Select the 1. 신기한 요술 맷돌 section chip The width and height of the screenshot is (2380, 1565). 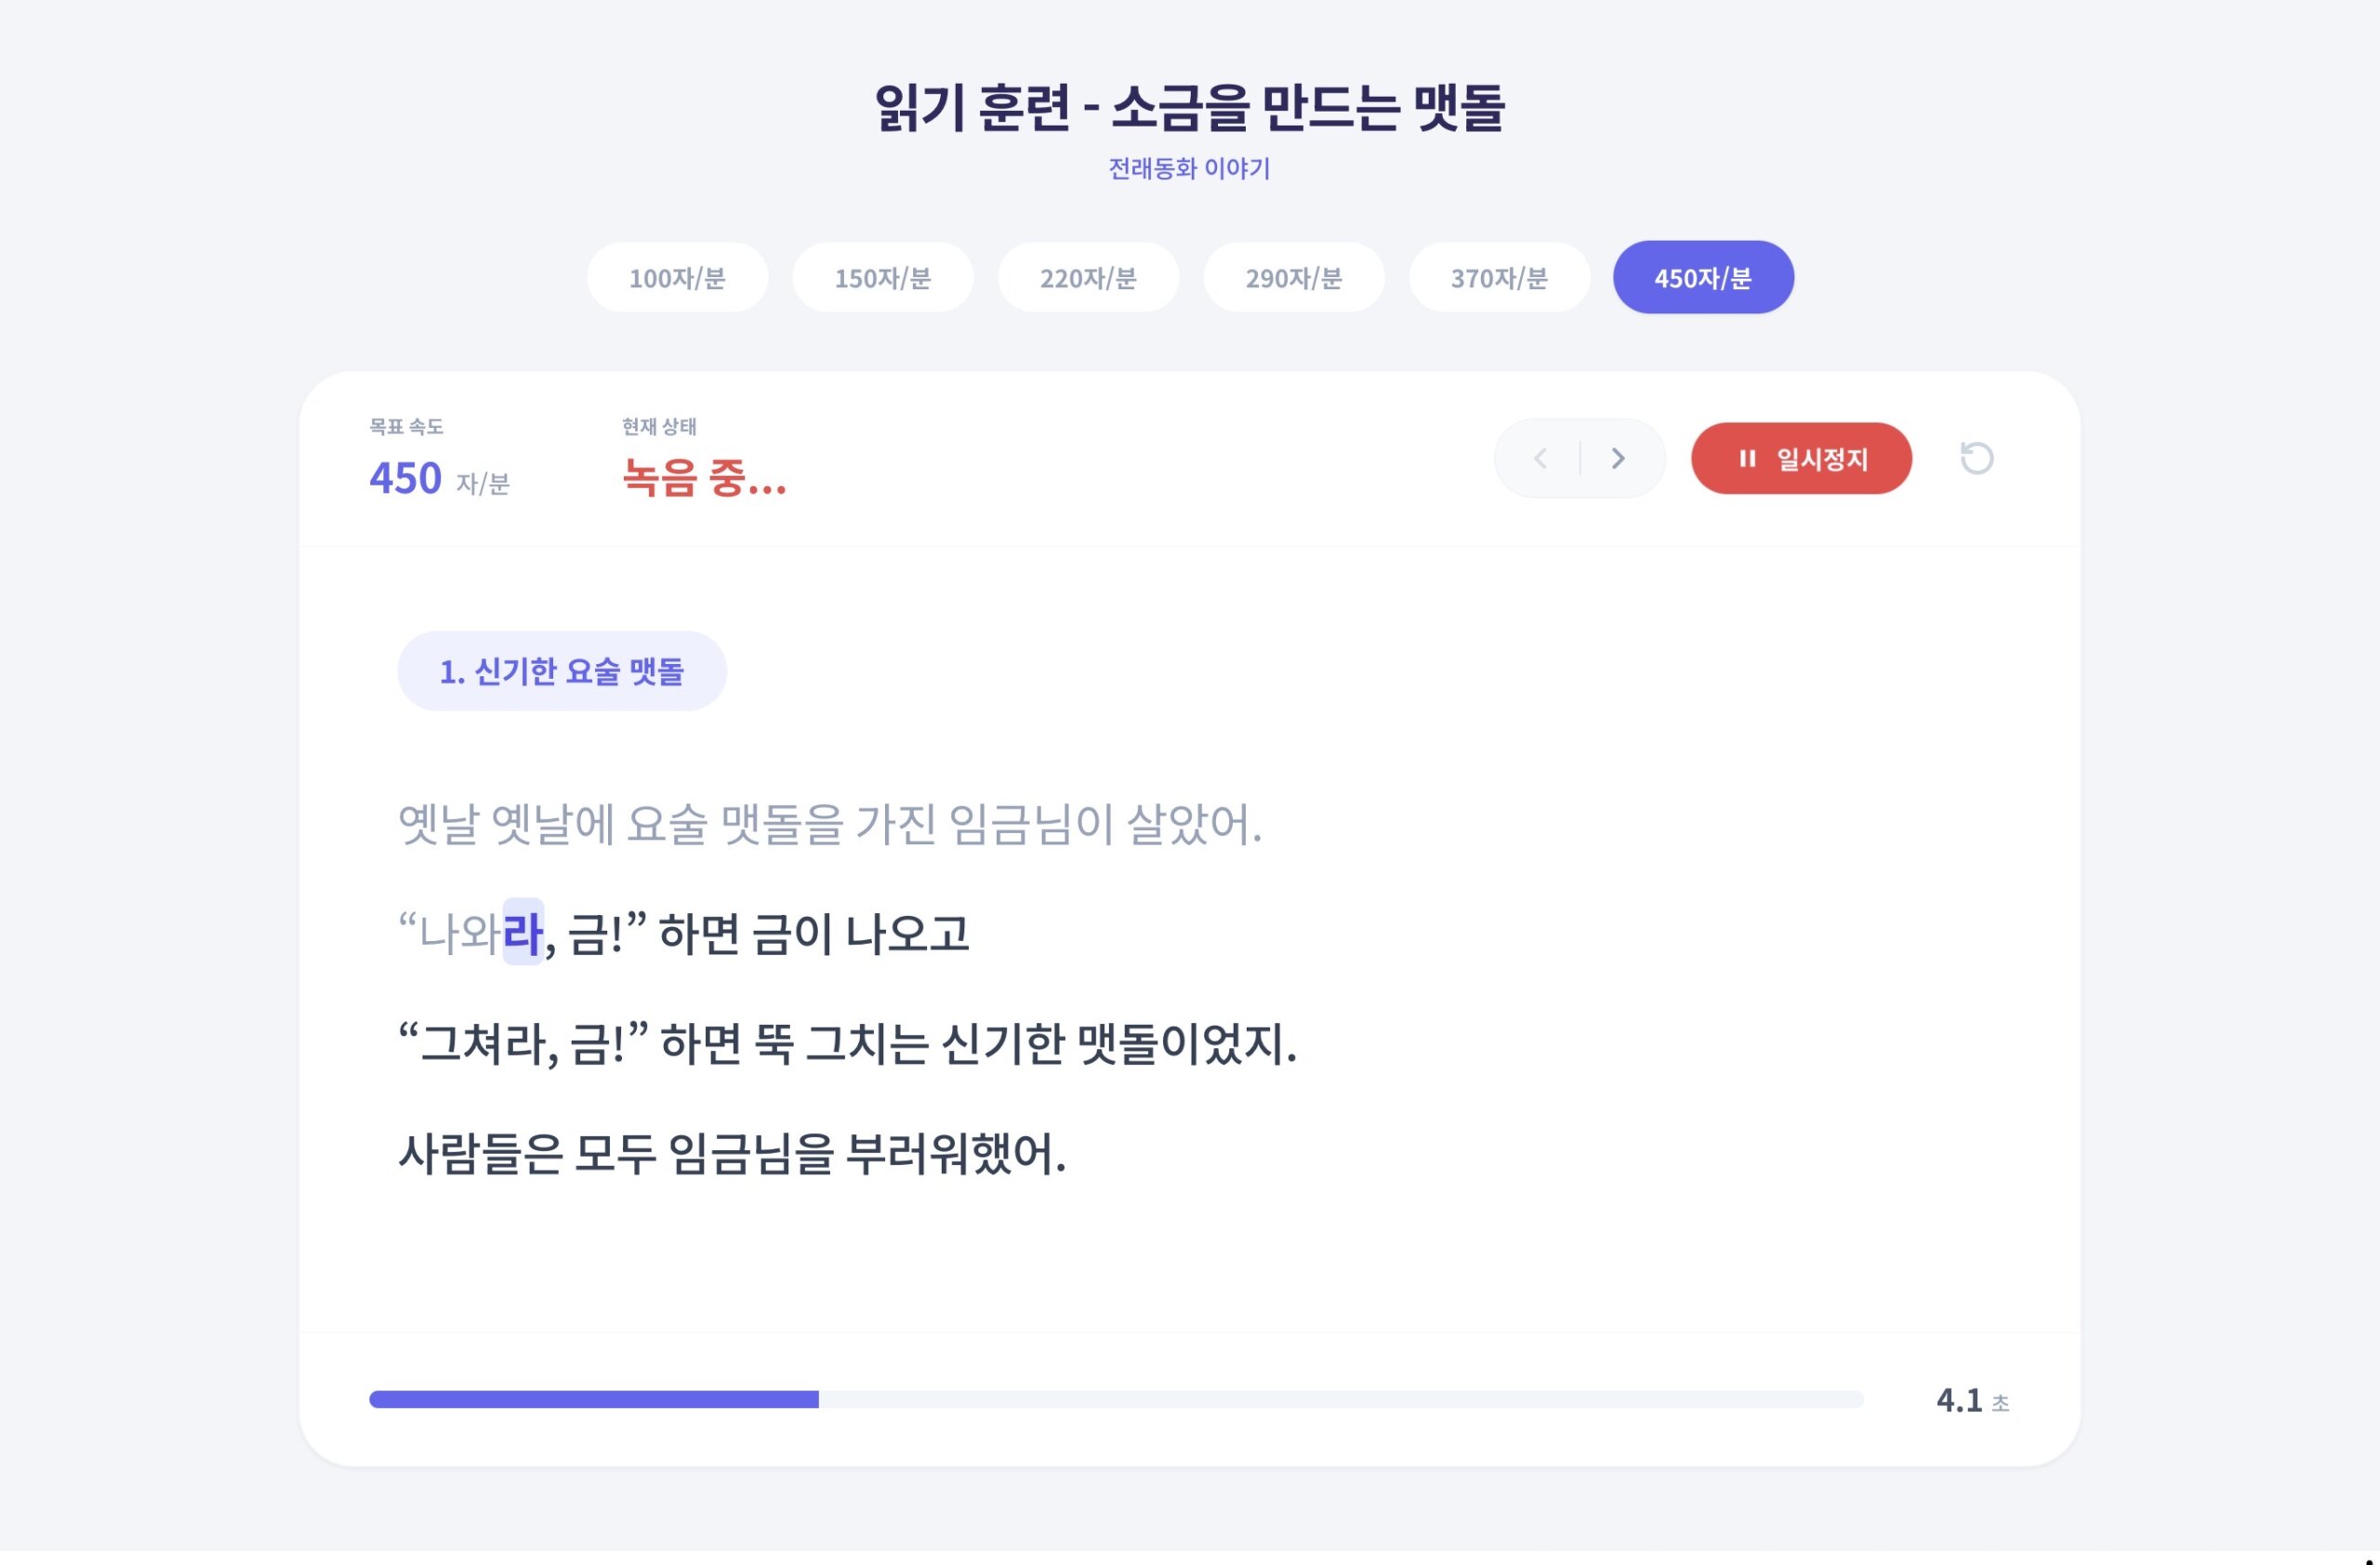[562, 670]
